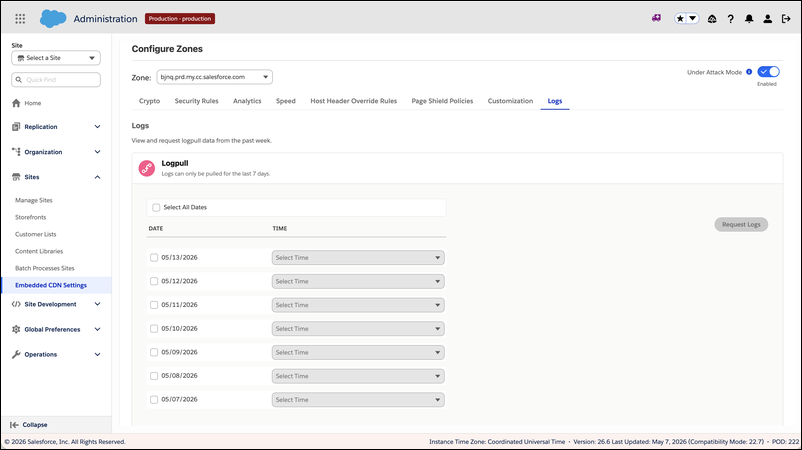Open Select Time dropdown for 05/13/2026
This screenshot has width=802, height=450.
358,258
